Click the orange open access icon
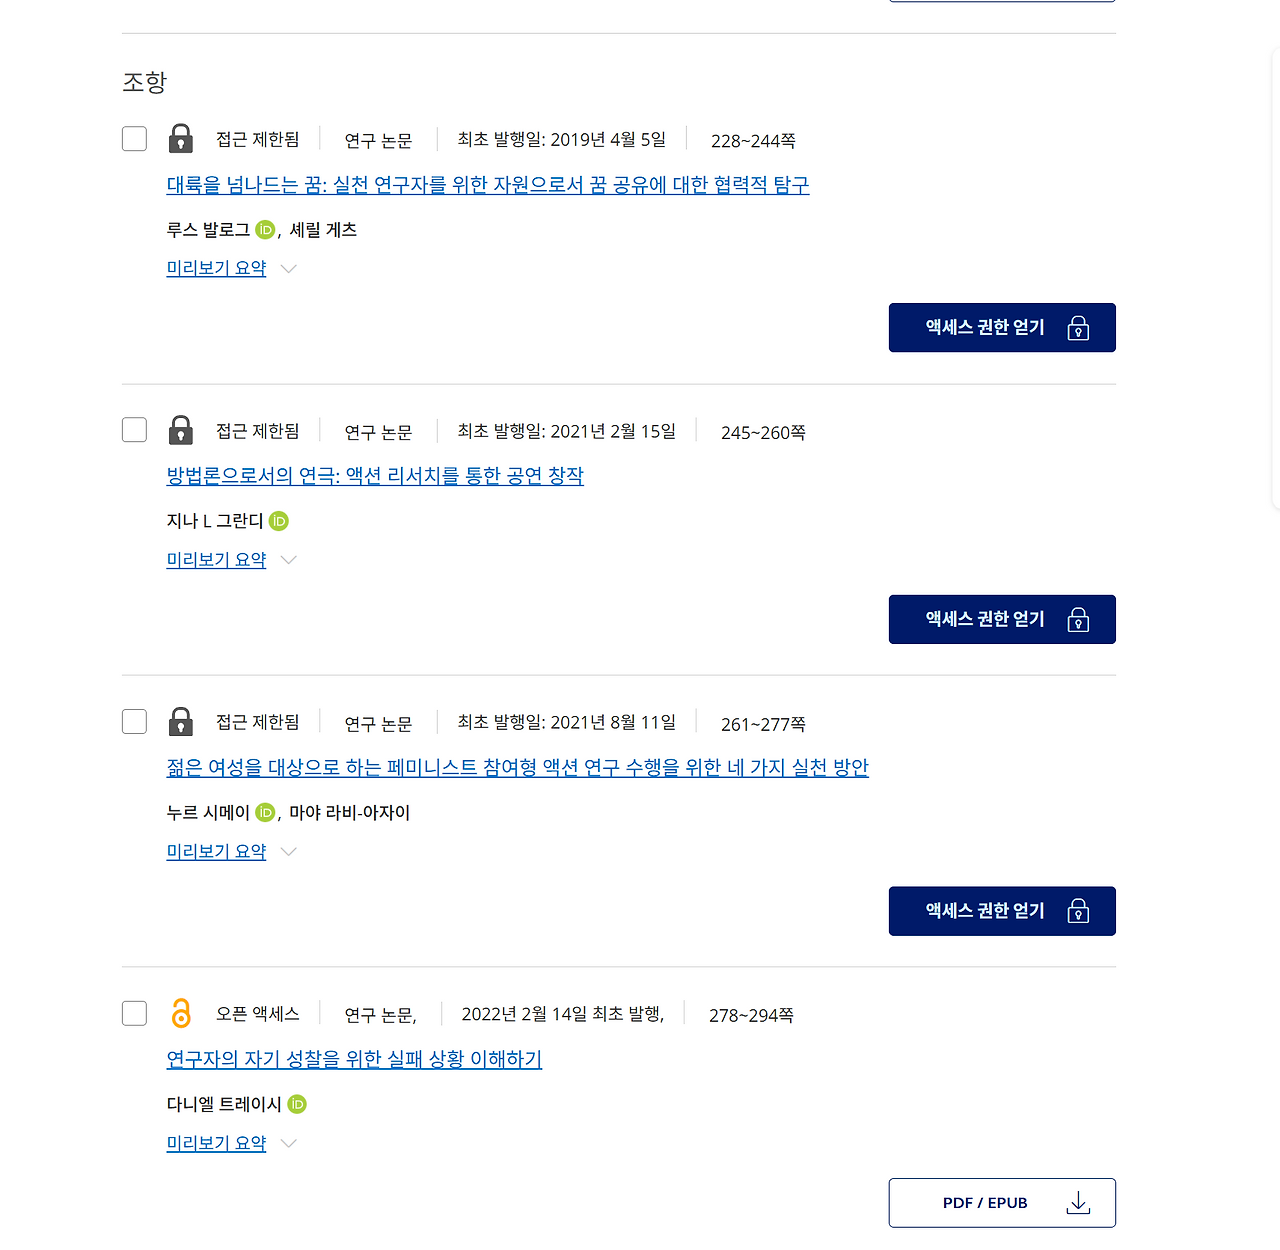Image resolution: width=1280 pixels, height=1250 pixels. [181, 1013]
